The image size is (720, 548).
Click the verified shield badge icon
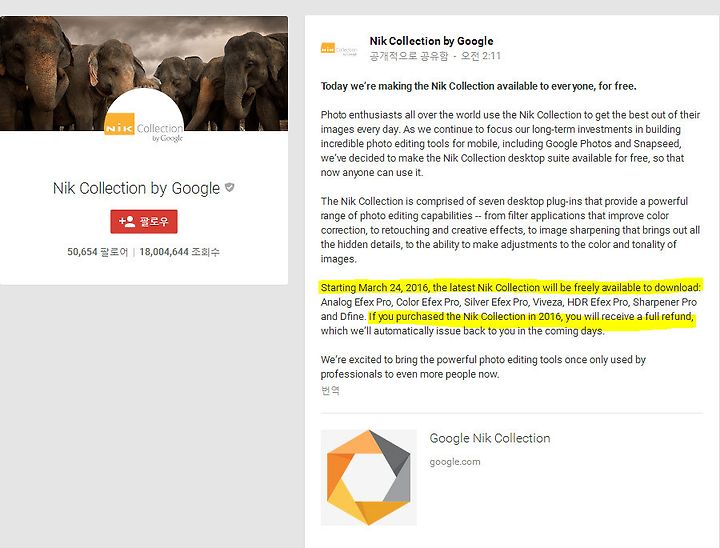tap(230, 187)
